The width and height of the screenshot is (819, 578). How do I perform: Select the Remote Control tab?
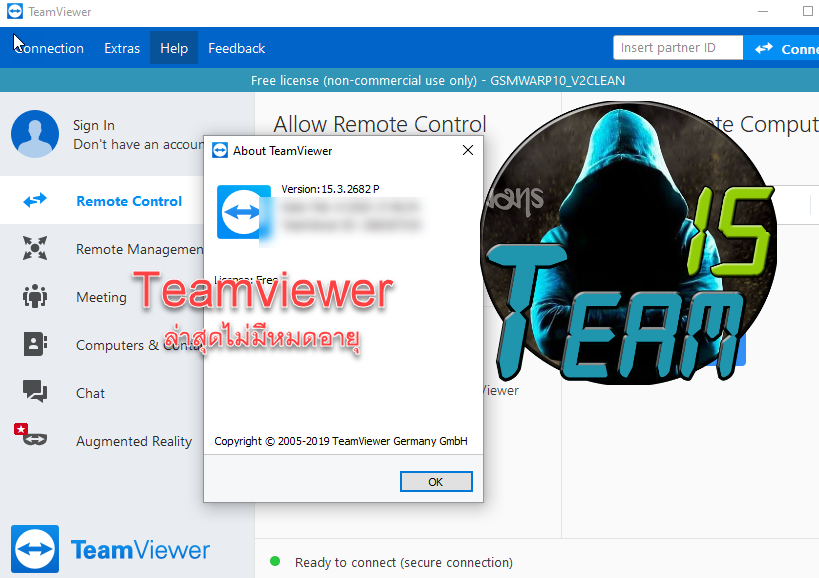pyautogui.click(x=102, y=200)
